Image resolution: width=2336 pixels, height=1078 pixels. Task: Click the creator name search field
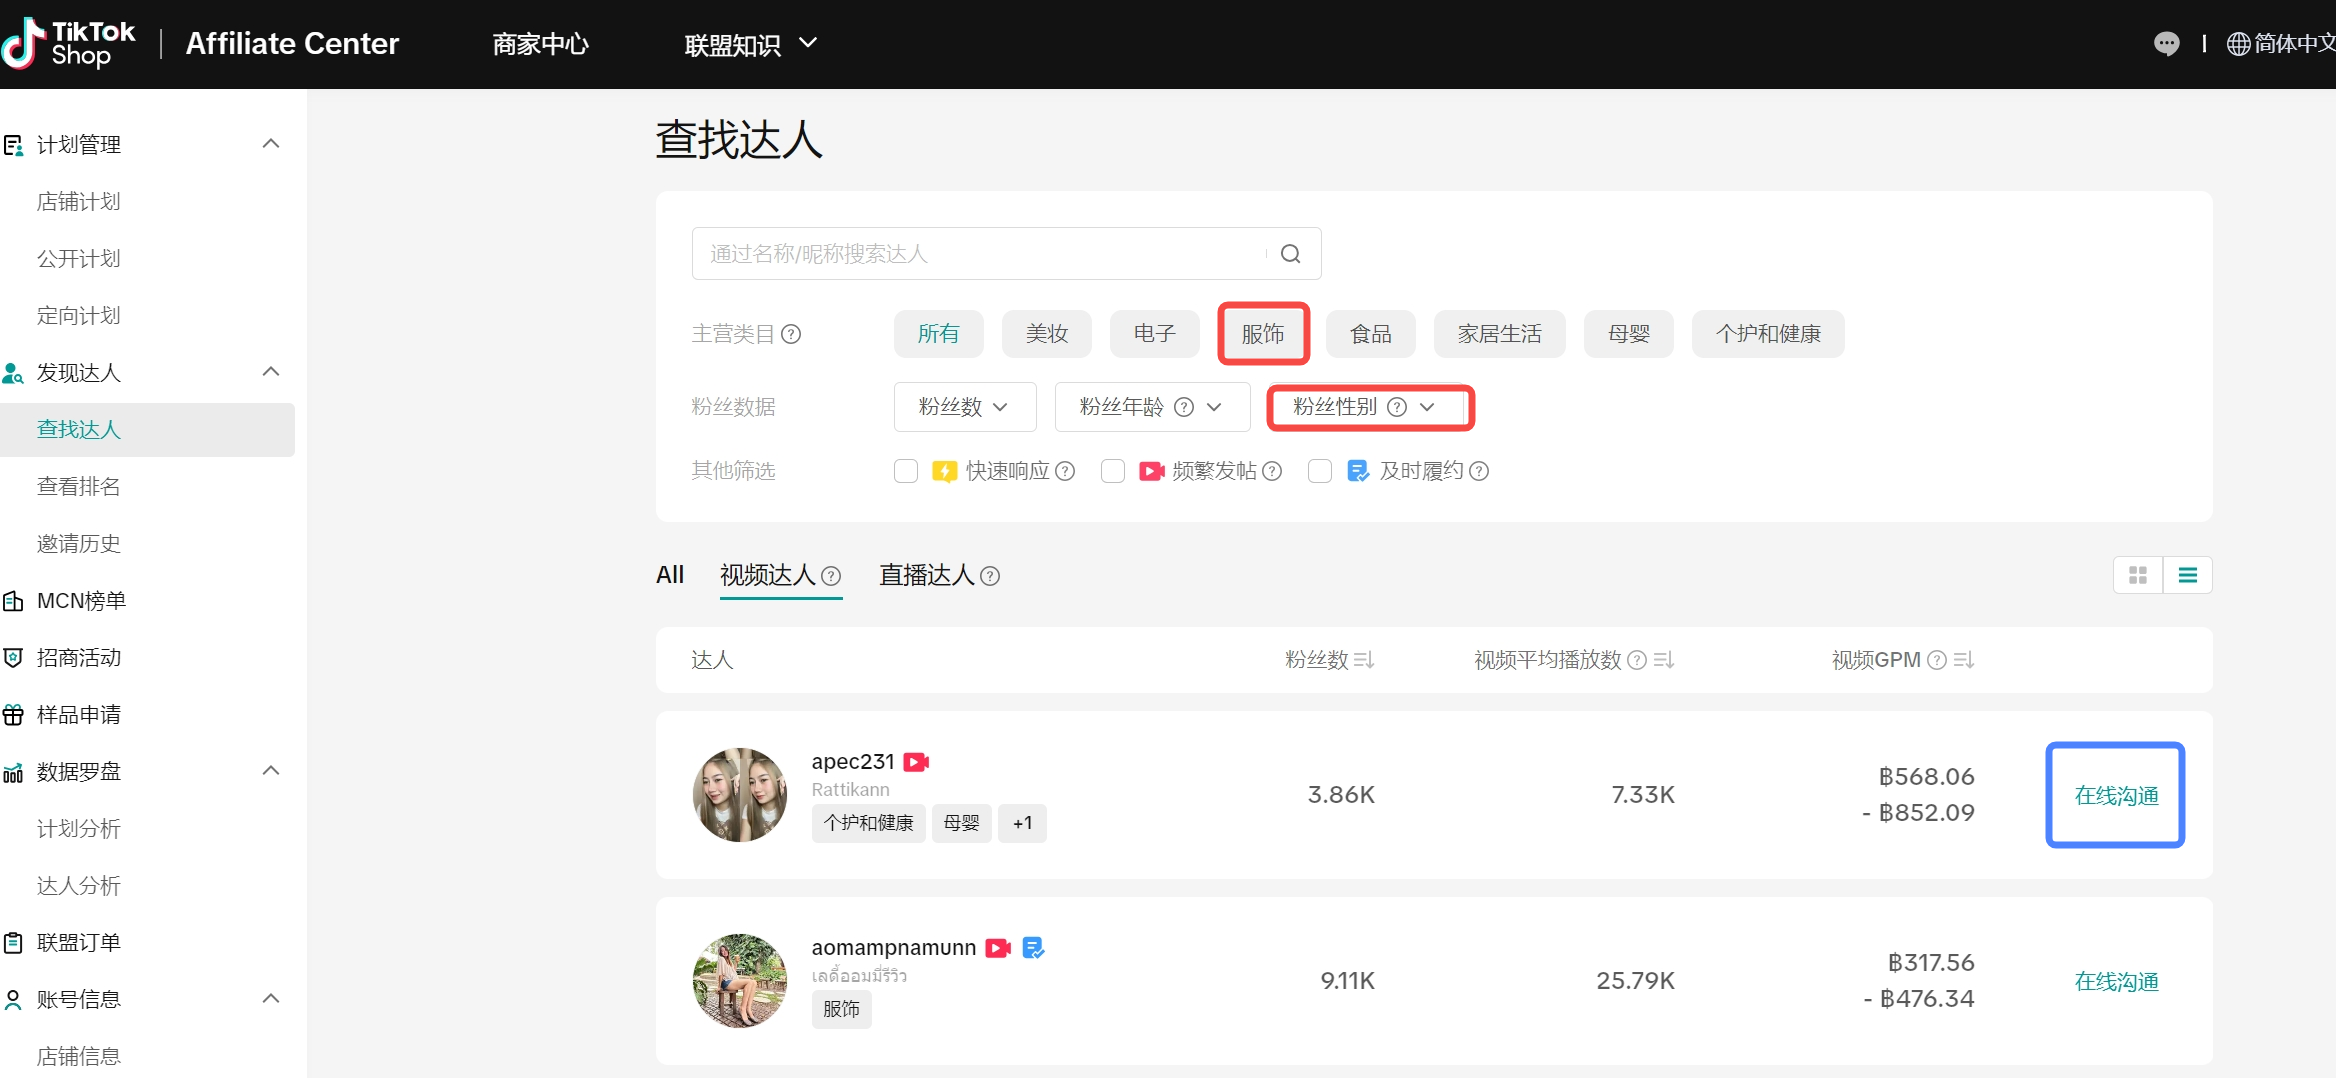click(980, 254)
